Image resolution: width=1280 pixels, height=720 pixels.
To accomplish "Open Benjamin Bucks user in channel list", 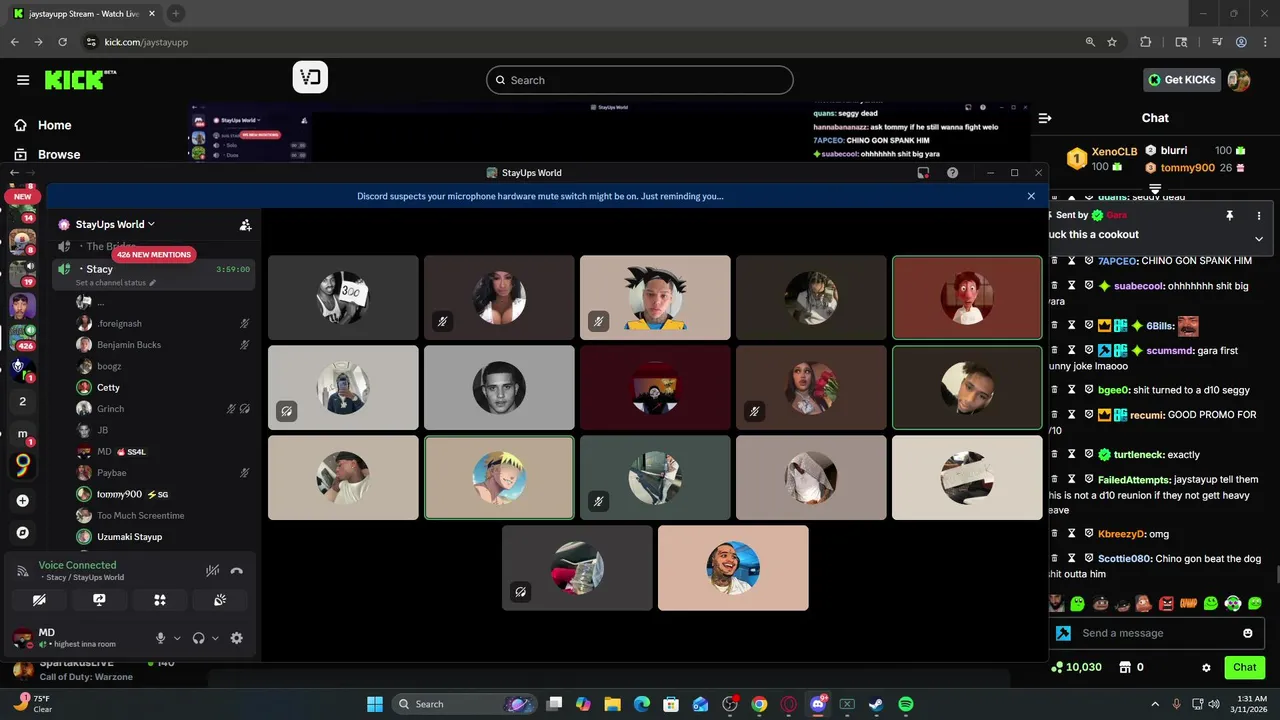I will tap(129, 345).
